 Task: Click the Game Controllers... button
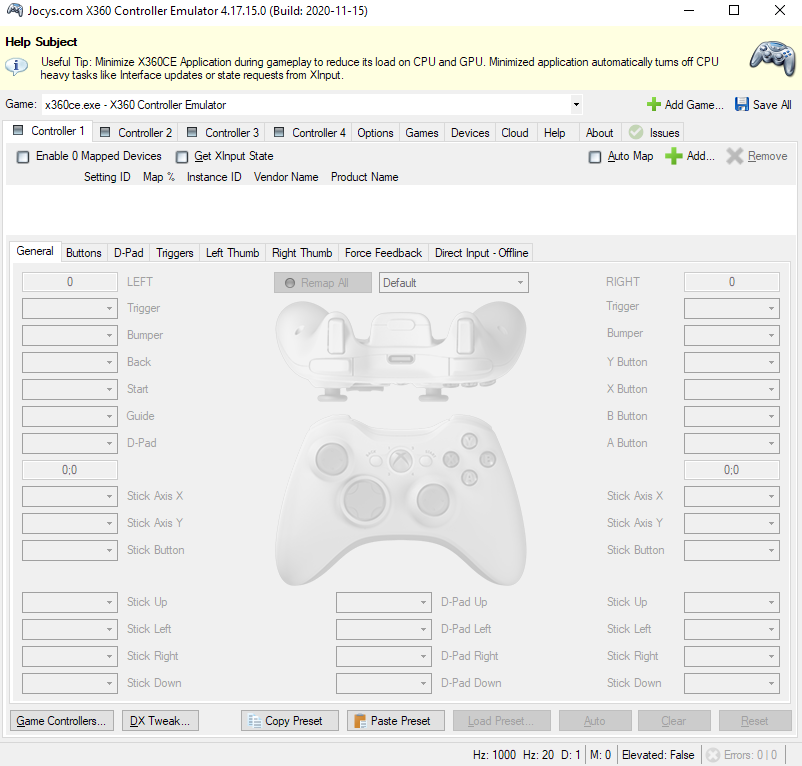pos(62,720)
